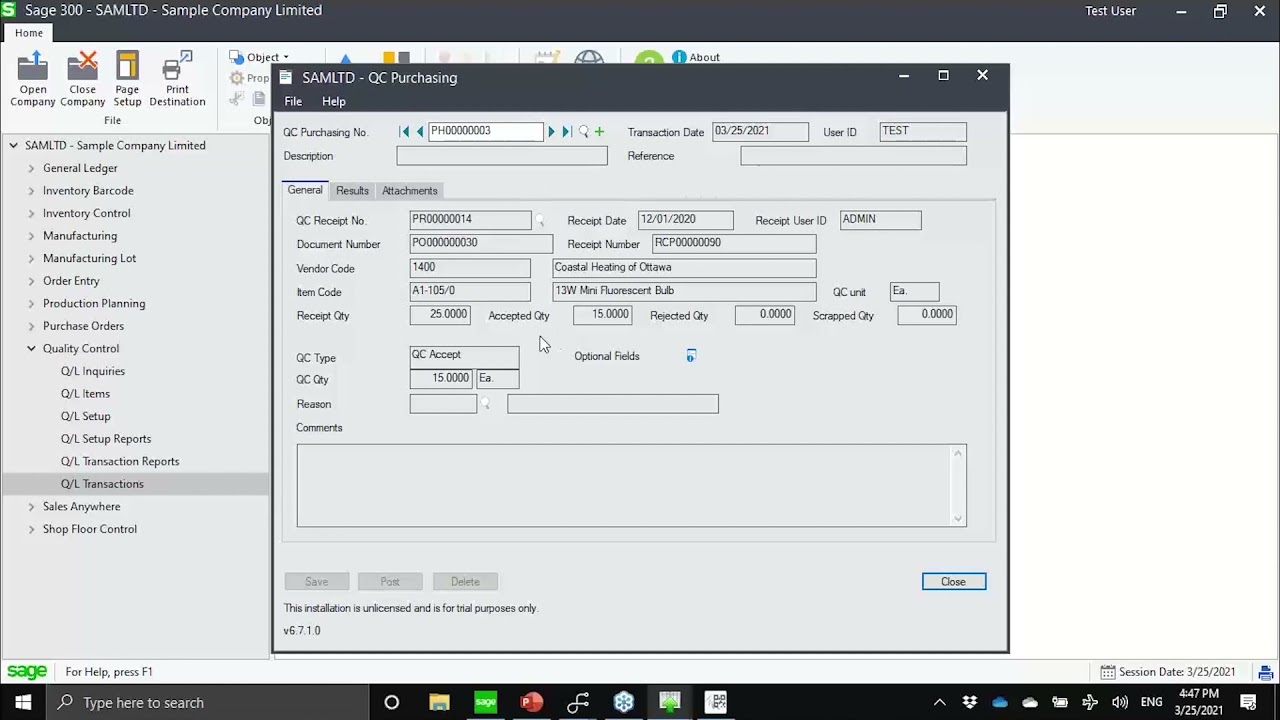
Task: Click the About info icon
Action: click(x=679, y=57)
